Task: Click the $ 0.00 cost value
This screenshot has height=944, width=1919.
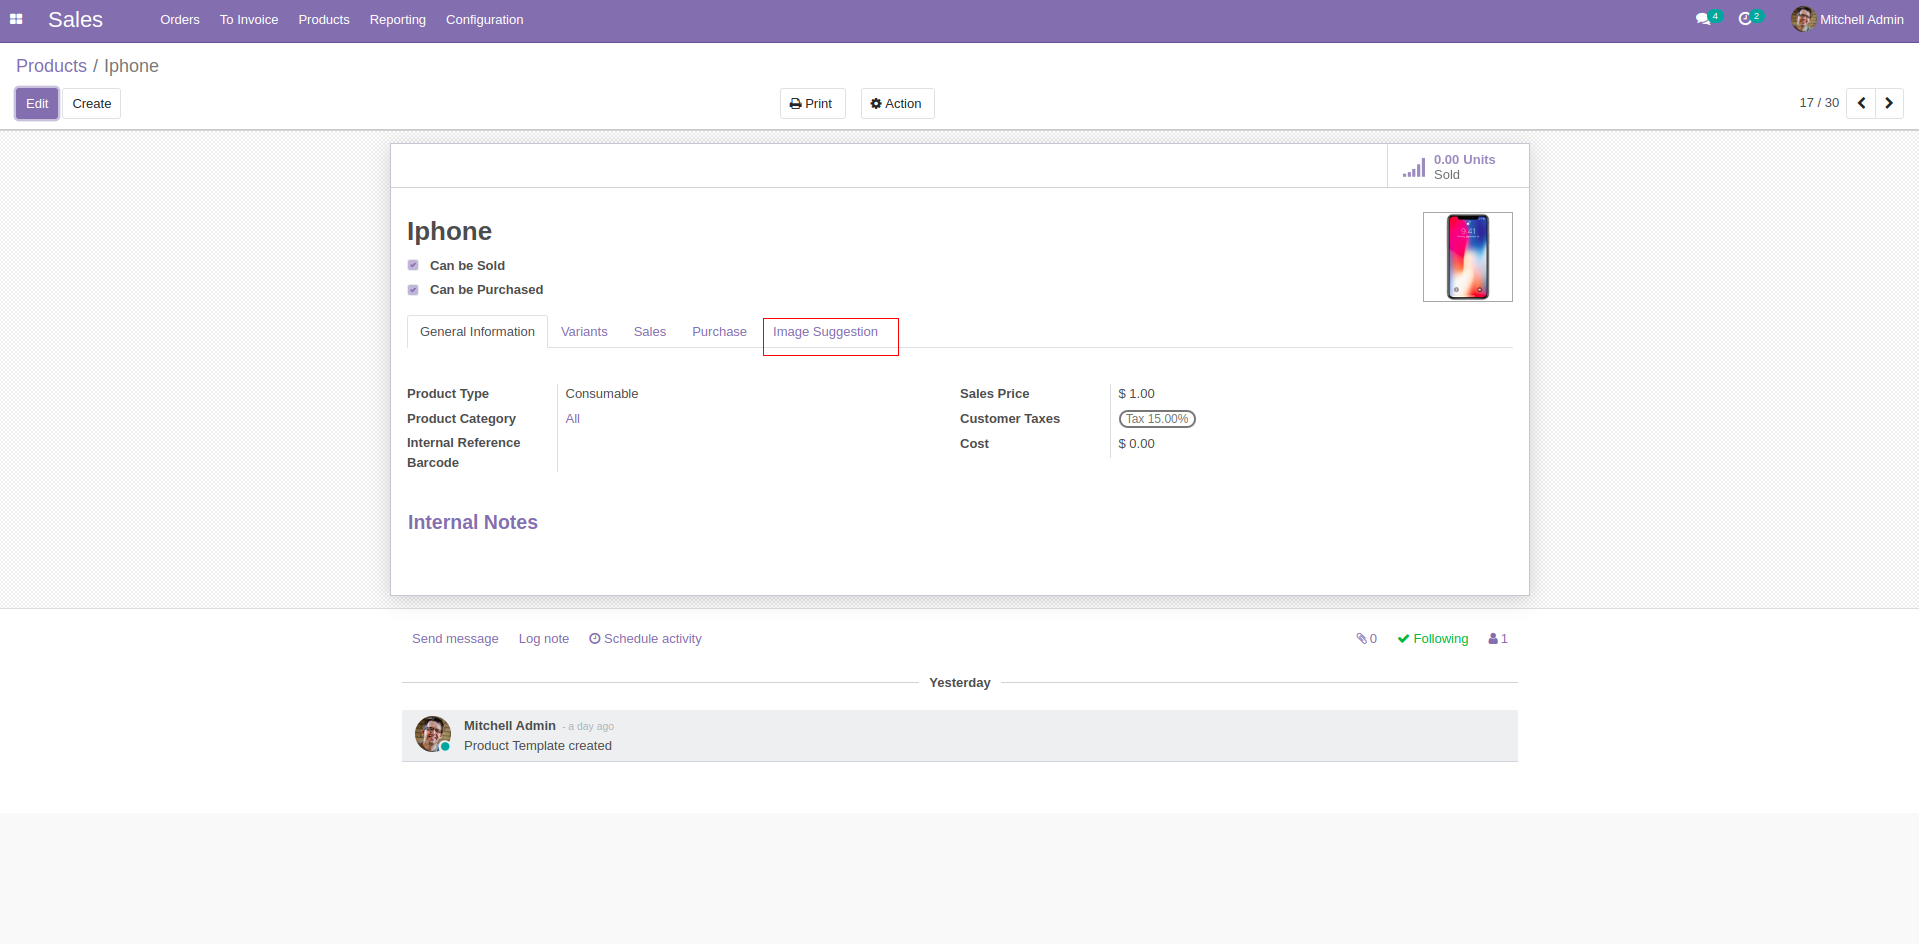Action: tap(1136, 444)
